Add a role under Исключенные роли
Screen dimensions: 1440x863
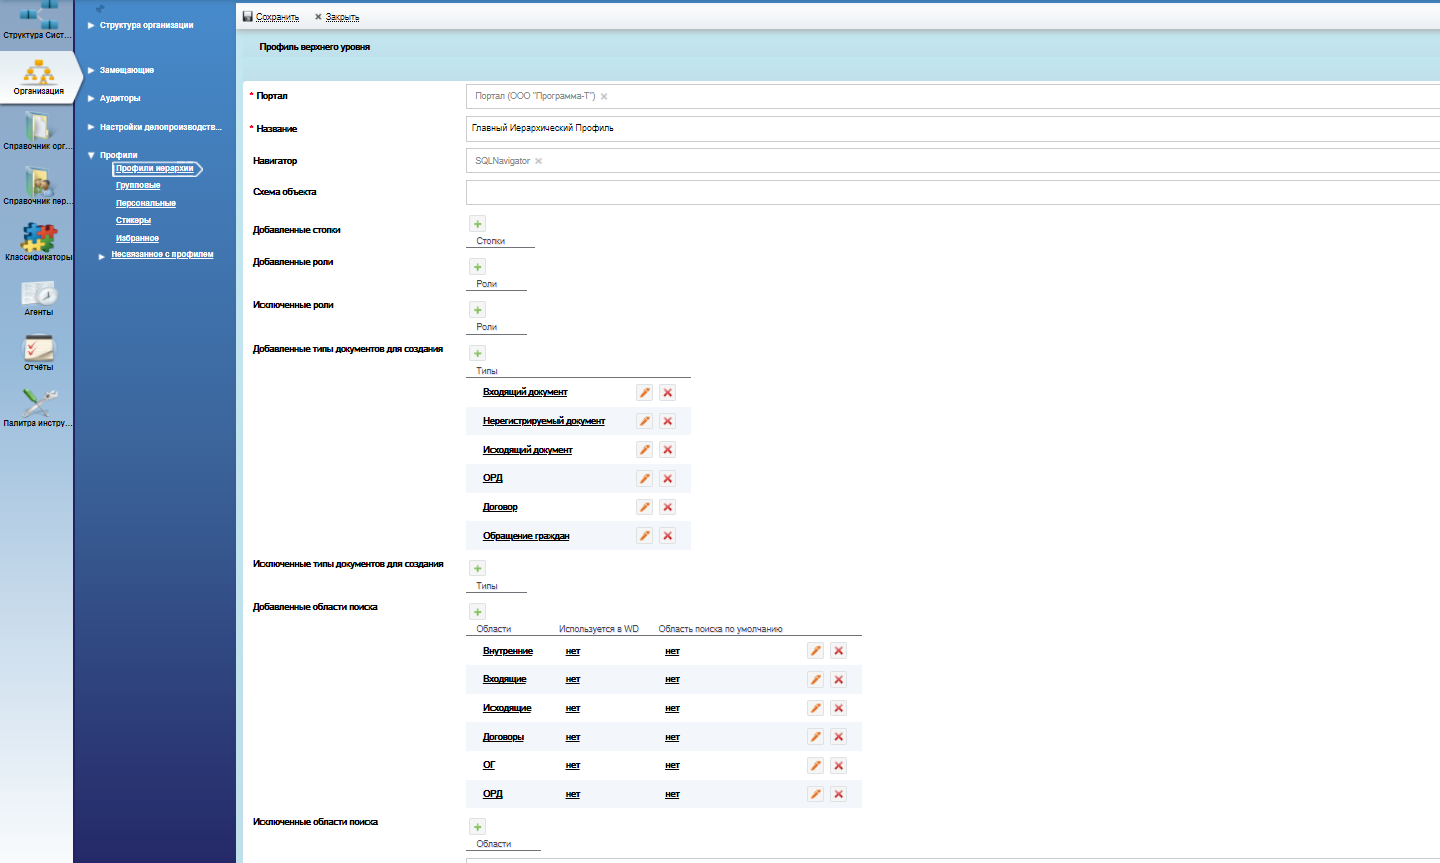478,310
